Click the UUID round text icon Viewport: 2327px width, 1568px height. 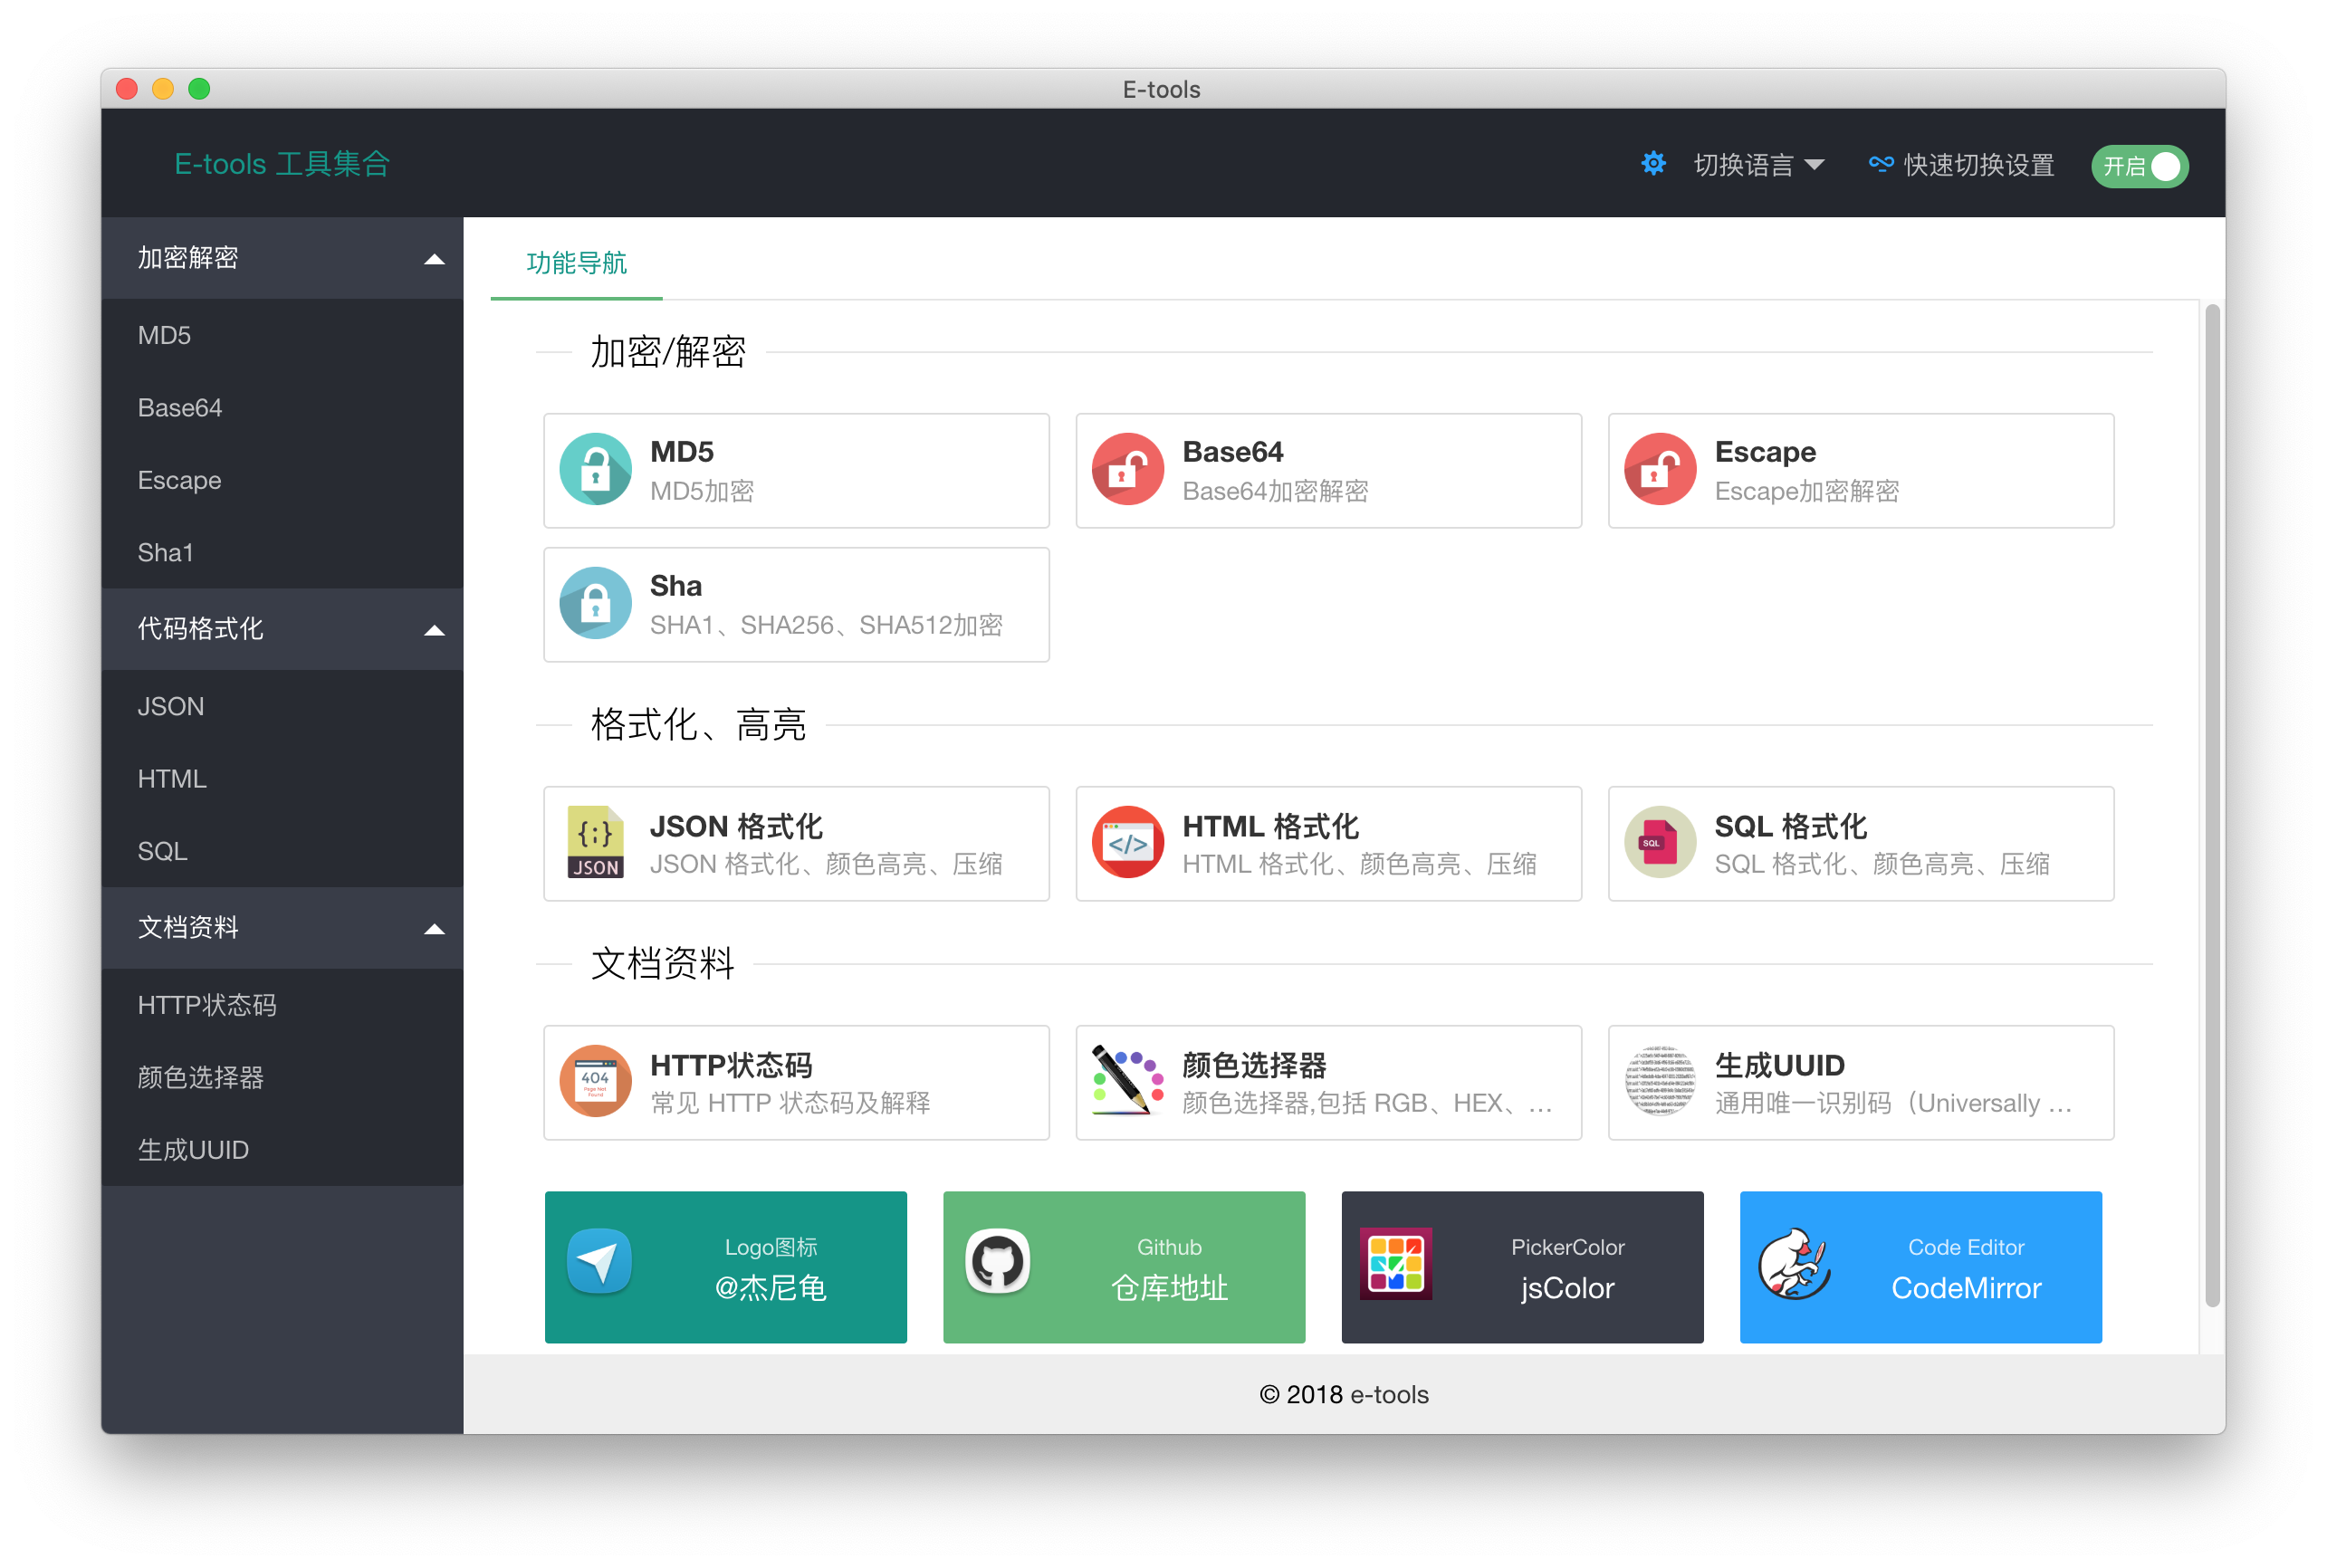[1659, 1081]
